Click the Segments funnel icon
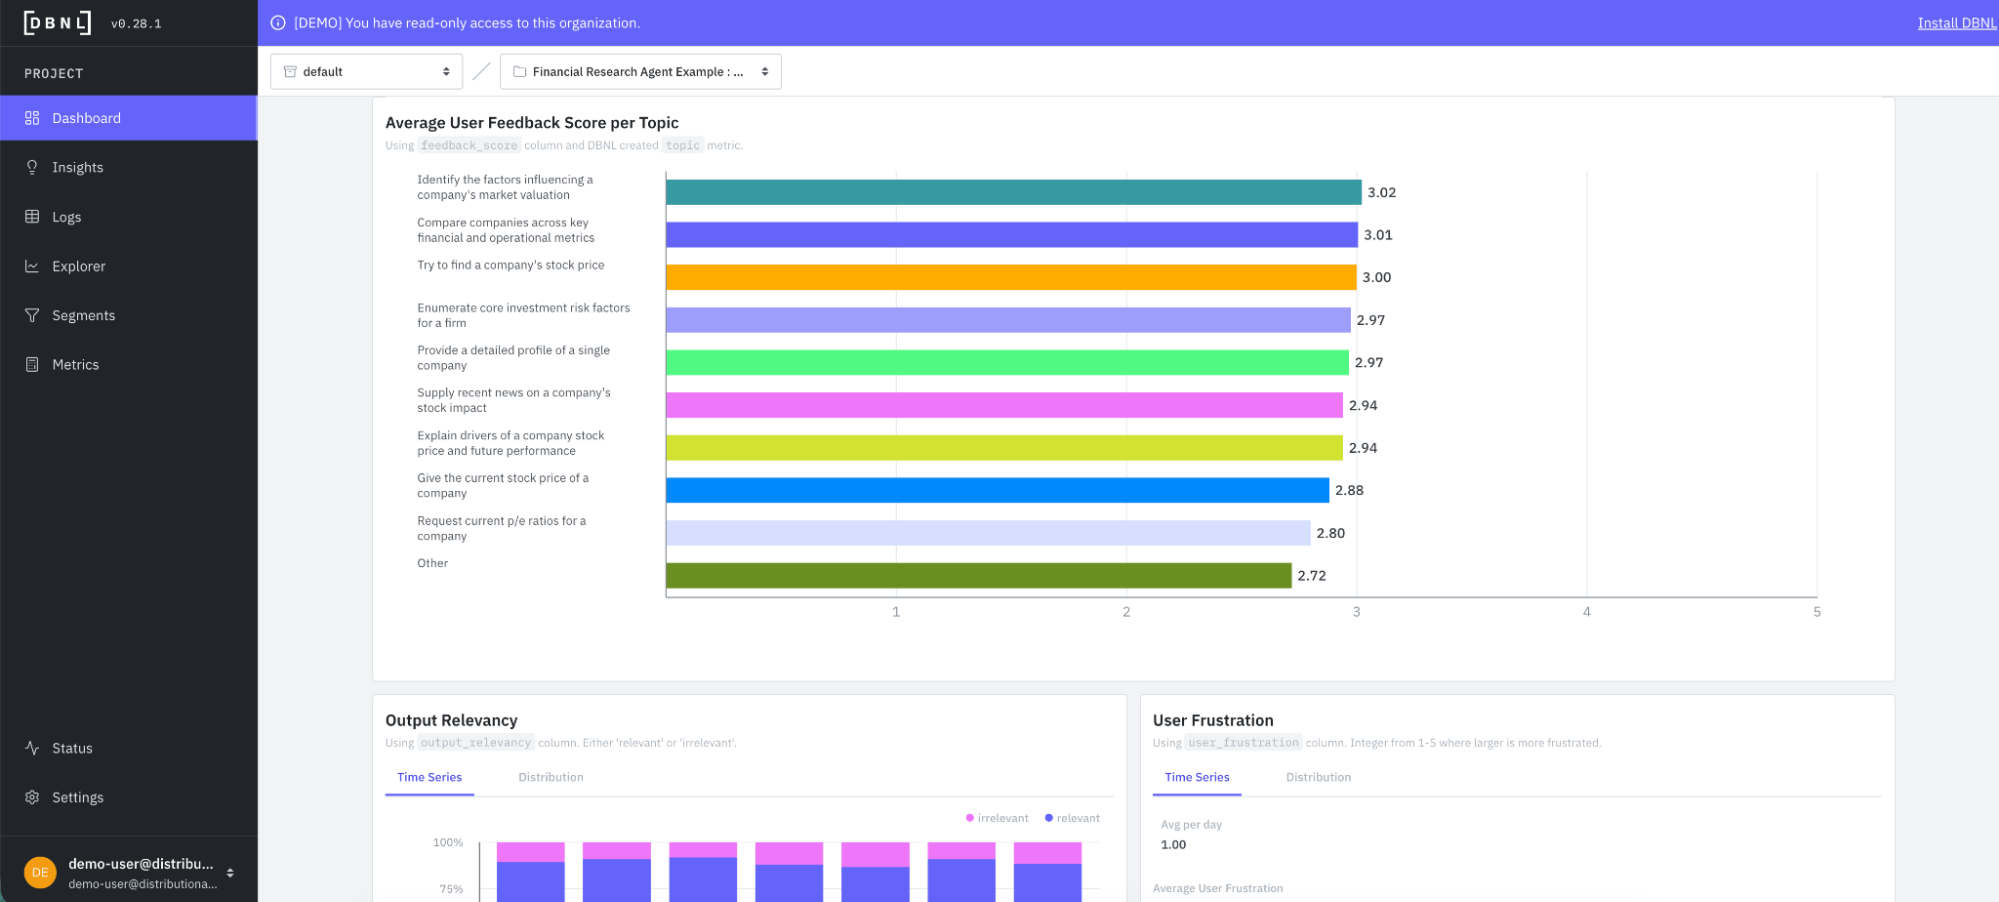The image size is (1999, 902). 32,315
